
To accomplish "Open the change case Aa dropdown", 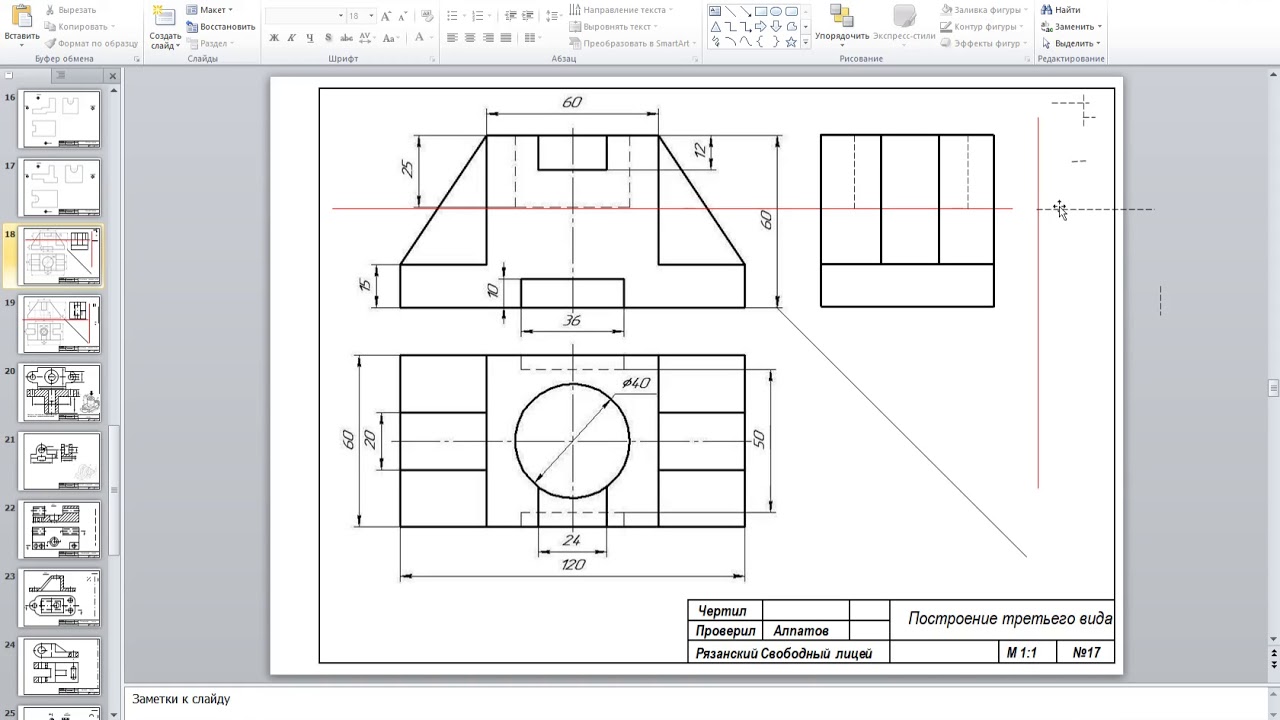I will click(x=391, y=38).
